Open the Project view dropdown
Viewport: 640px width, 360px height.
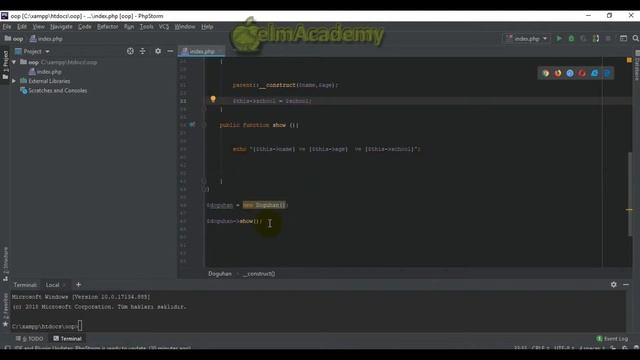(x=32, y=51)
